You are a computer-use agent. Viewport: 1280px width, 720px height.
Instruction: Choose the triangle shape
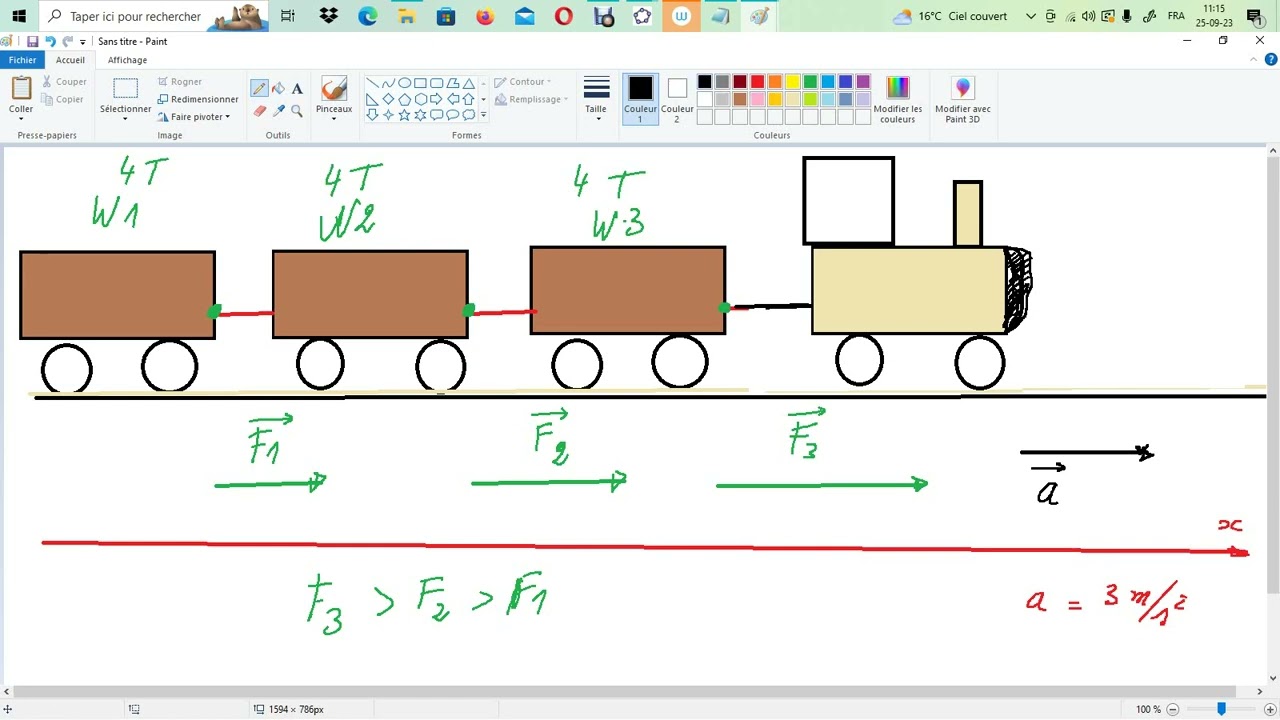(468, 83)
